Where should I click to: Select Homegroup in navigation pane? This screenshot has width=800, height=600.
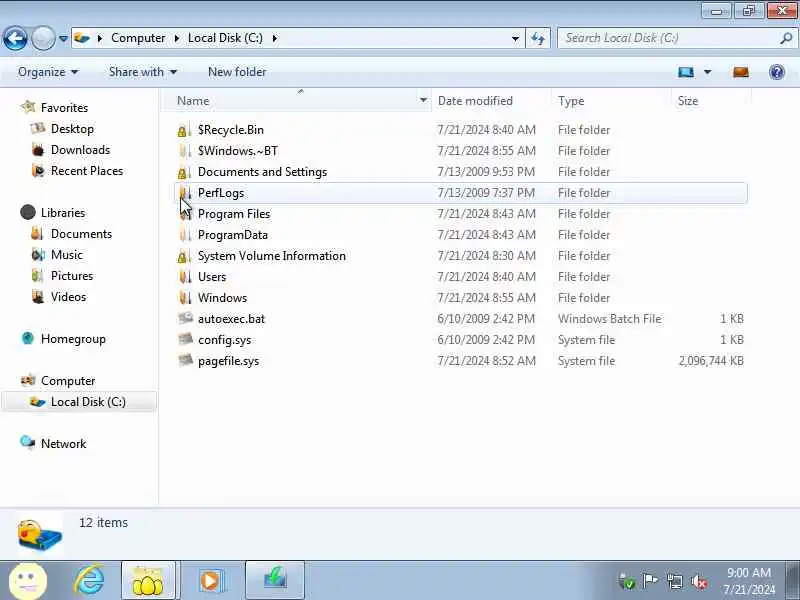pos(73,339)
